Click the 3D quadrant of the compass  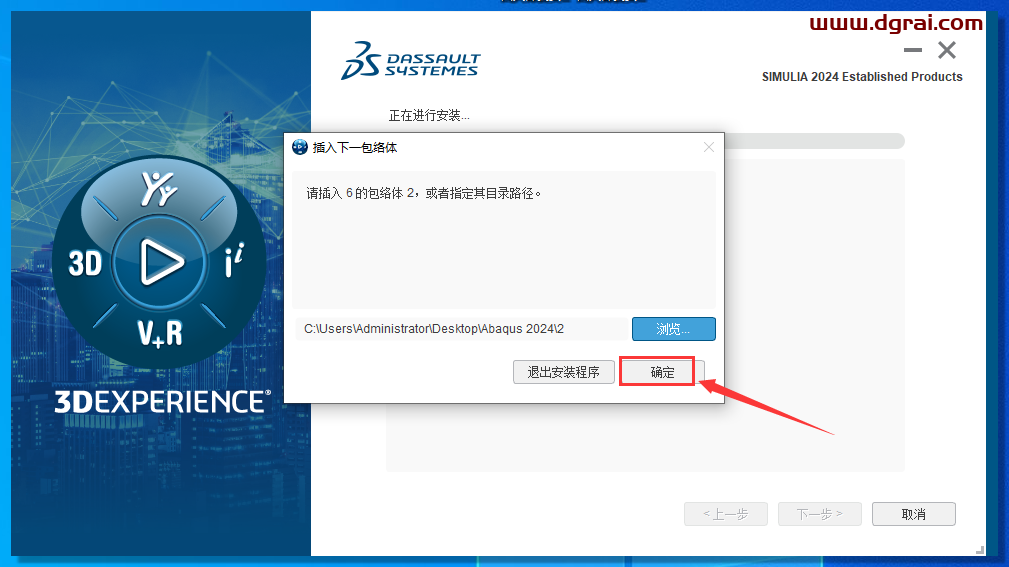[x=85, y=263]
